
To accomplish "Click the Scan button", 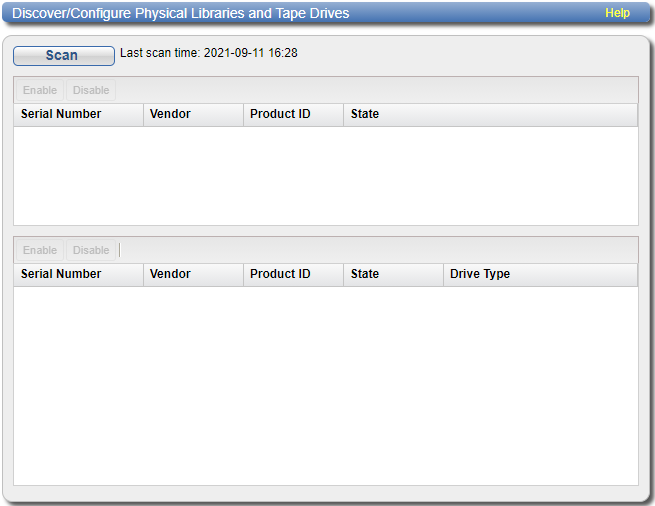I will tap(63, 56).
